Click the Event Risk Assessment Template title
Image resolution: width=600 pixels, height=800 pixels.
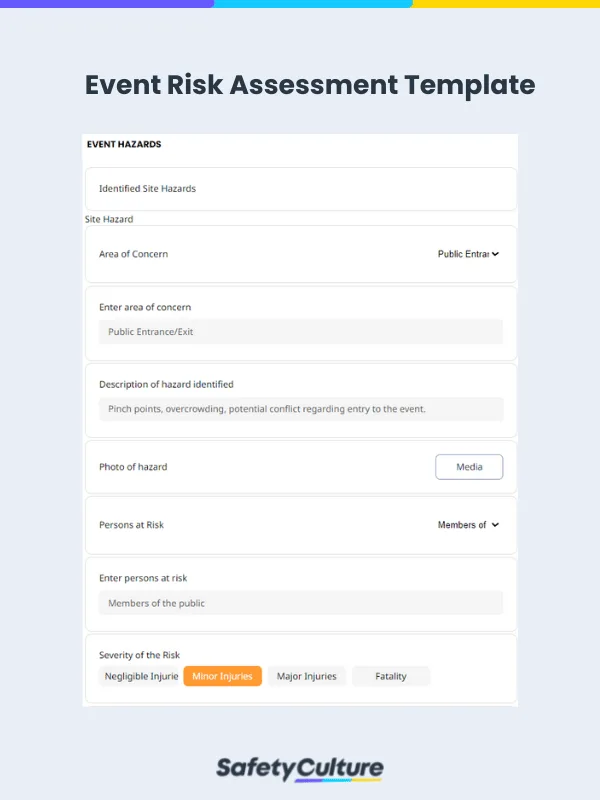(x=309, y=86)
